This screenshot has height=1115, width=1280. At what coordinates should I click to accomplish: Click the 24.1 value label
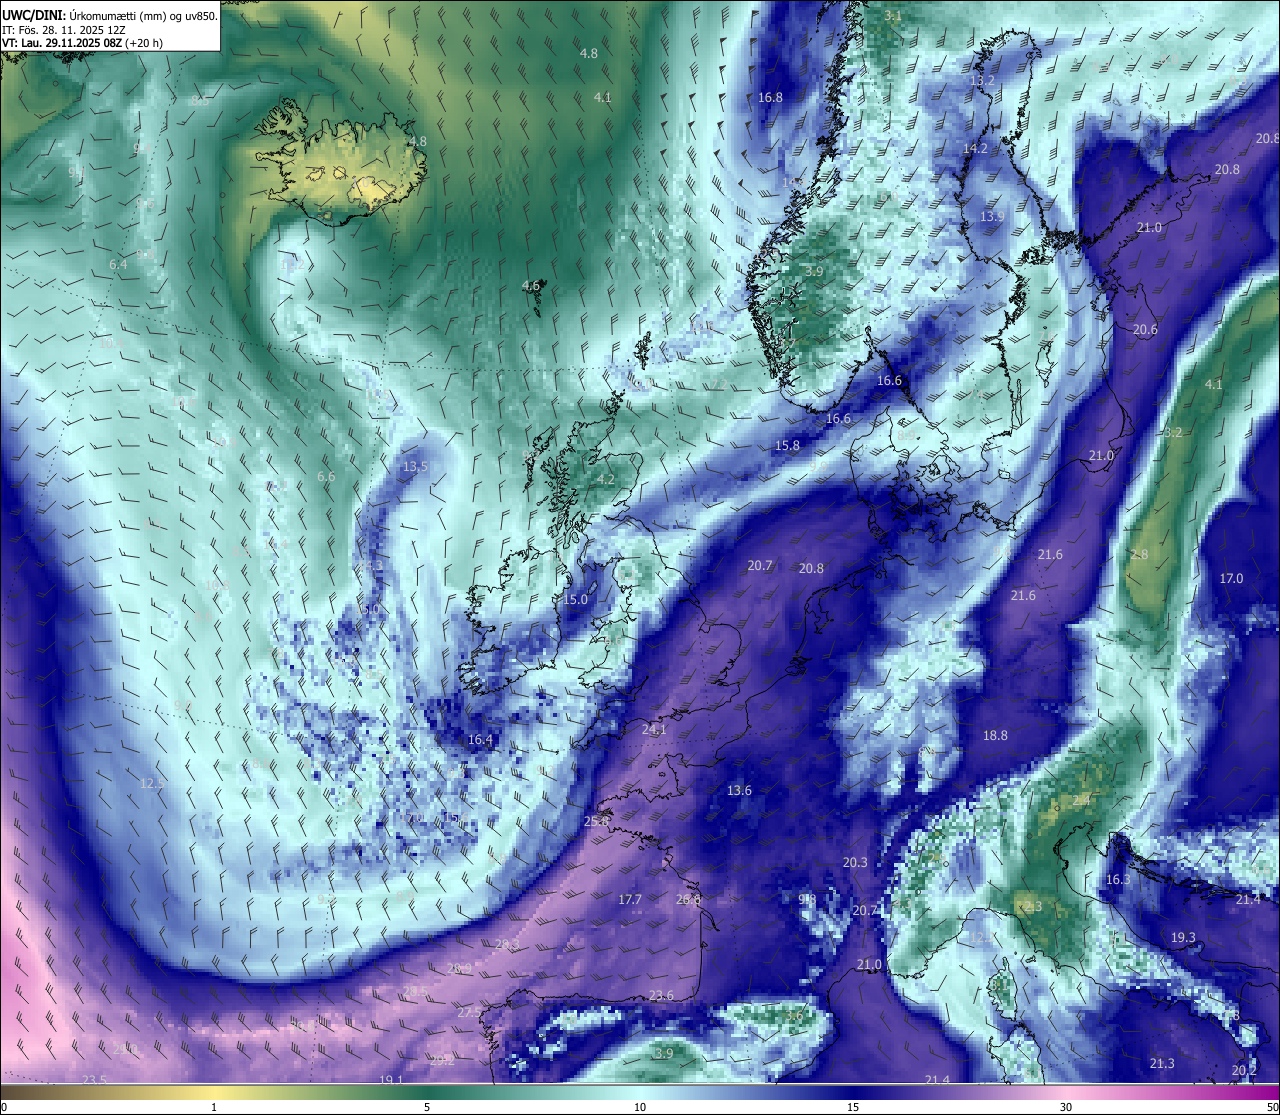click(654, 730)
